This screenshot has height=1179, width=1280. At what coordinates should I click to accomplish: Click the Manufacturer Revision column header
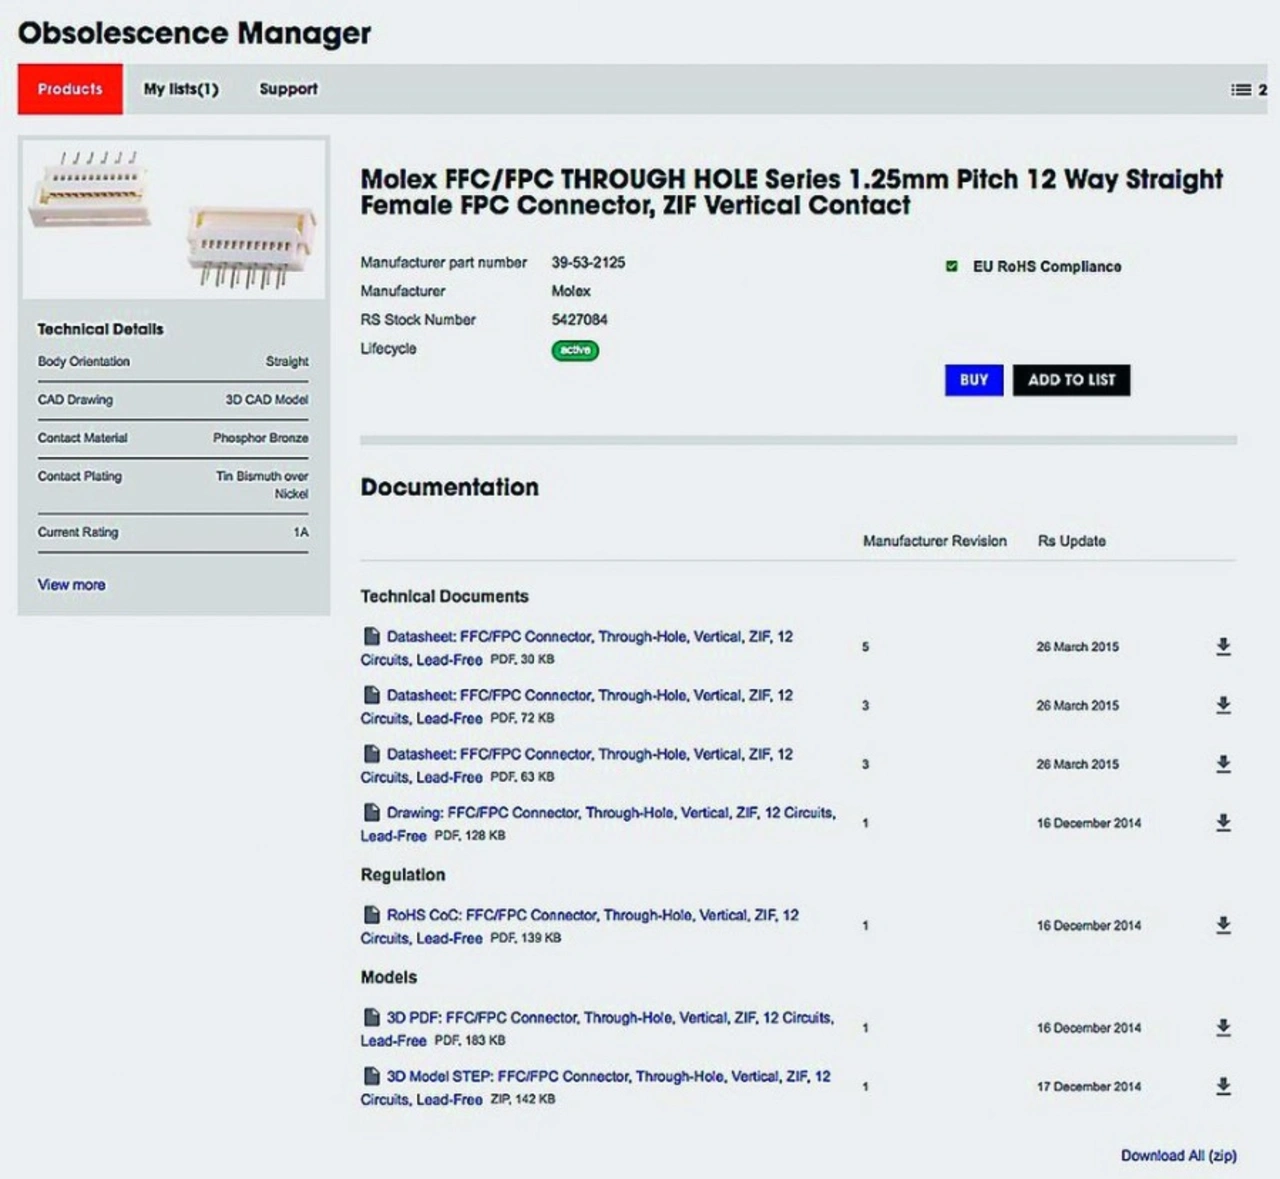(x=934, y=541)
